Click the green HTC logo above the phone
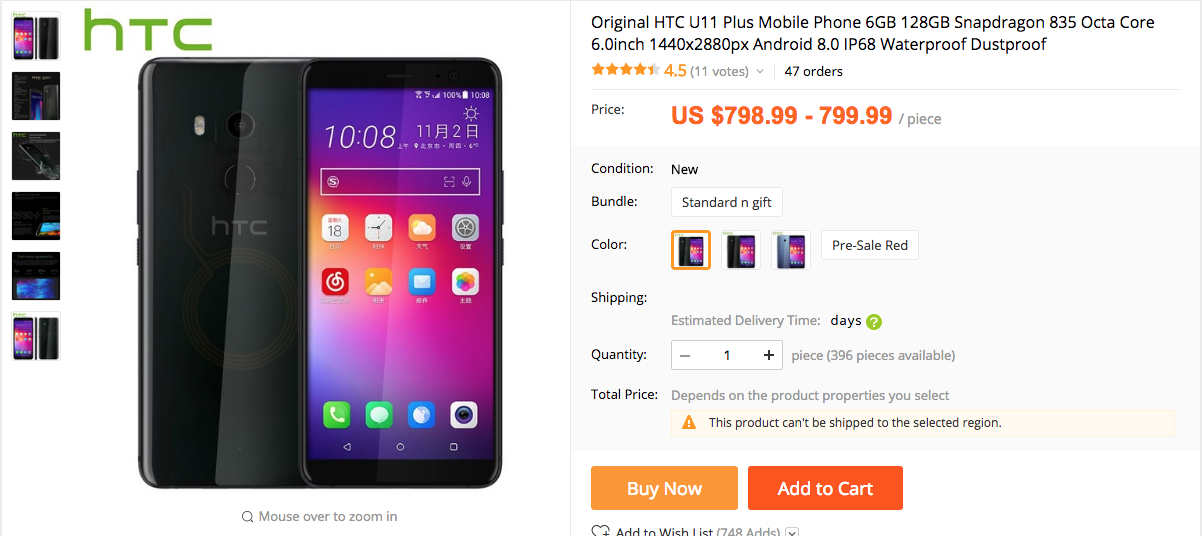The width and height of the screenshot is (1202, 536). pyautogui.click(x=148, y=30)
